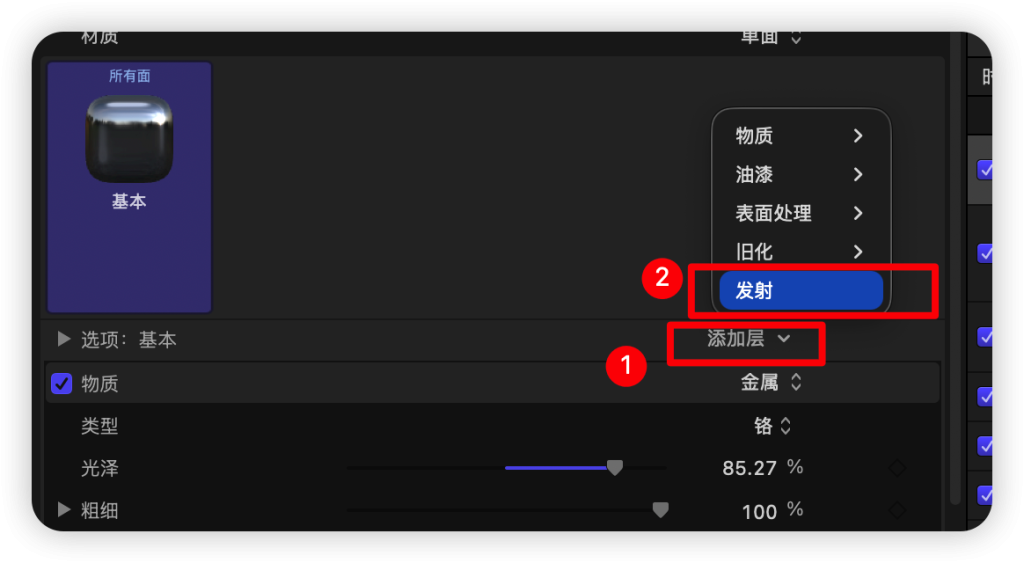Select the 基本 material preview thumbnail
Screen dimensions: 1024x563
[129, 139]
